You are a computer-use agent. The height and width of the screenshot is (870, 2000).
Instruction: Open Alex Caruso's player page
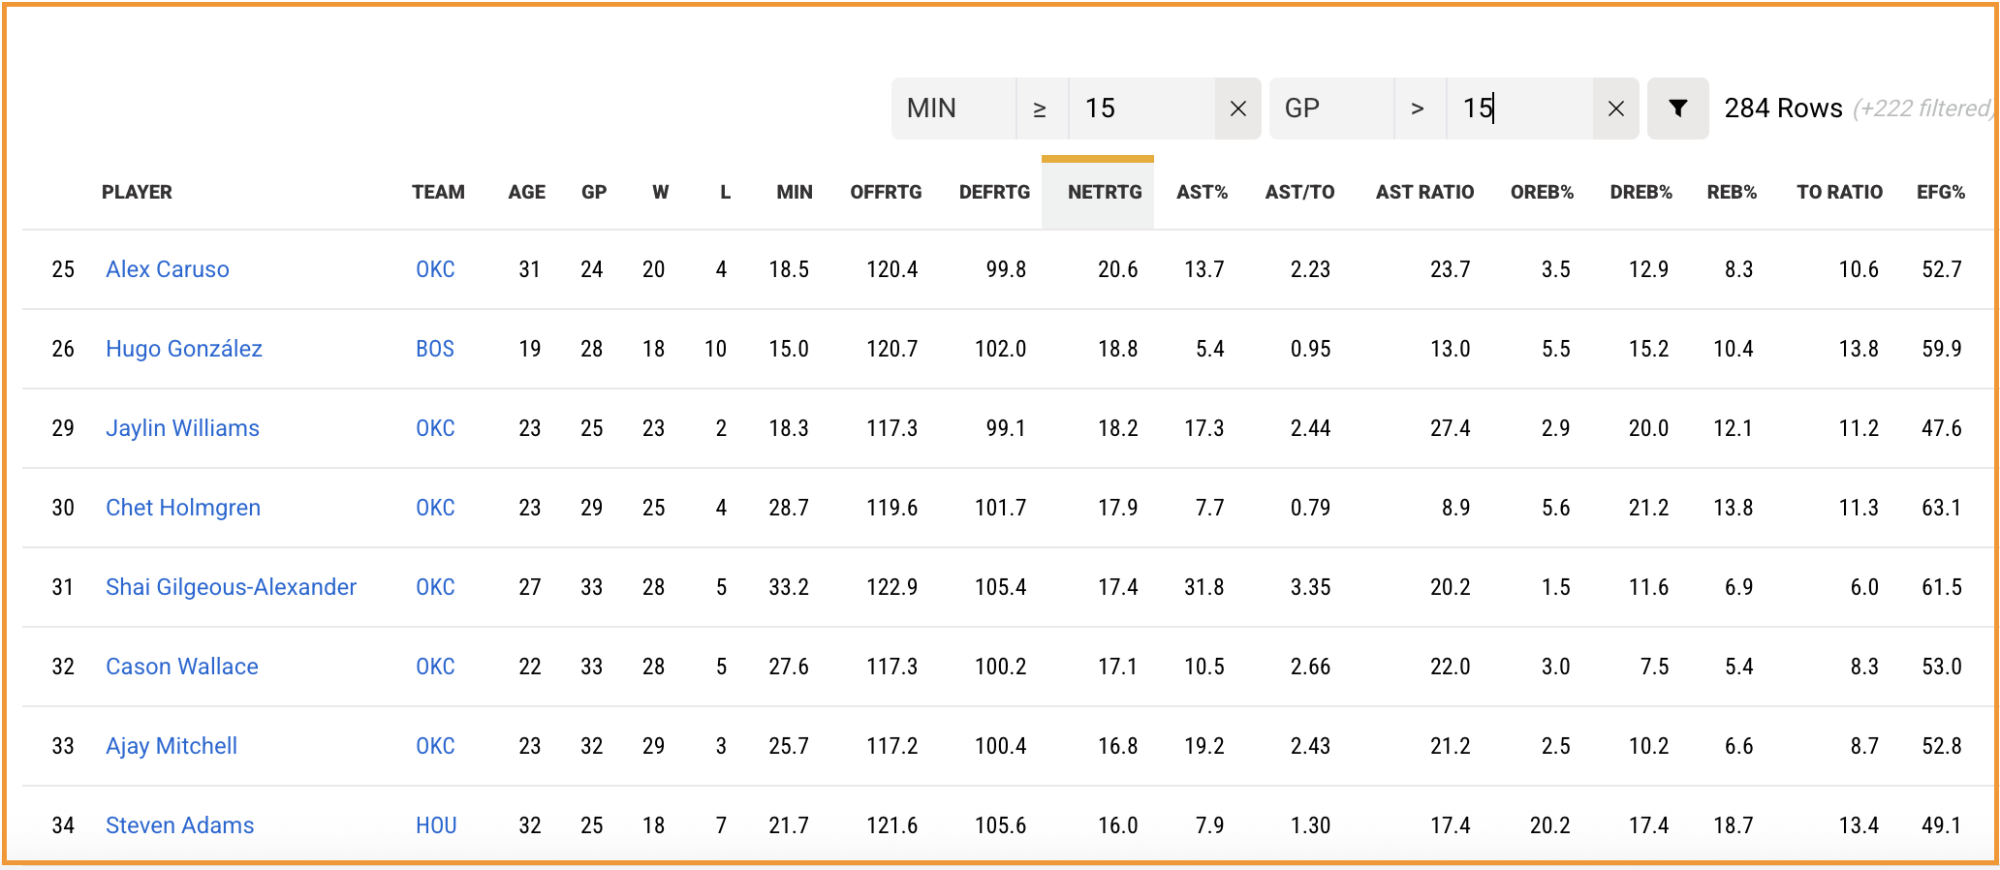(x=168, y=269)
